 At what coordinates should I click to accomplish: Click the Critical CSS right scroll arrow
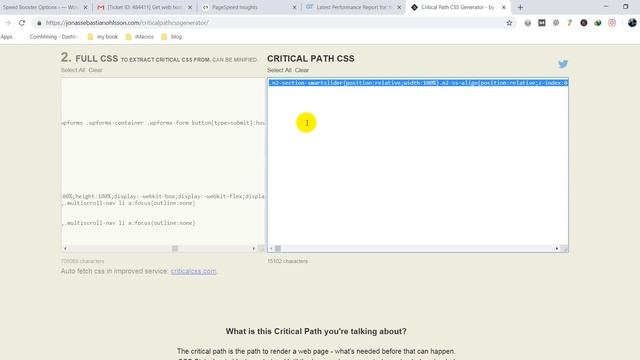coord(557,248)
